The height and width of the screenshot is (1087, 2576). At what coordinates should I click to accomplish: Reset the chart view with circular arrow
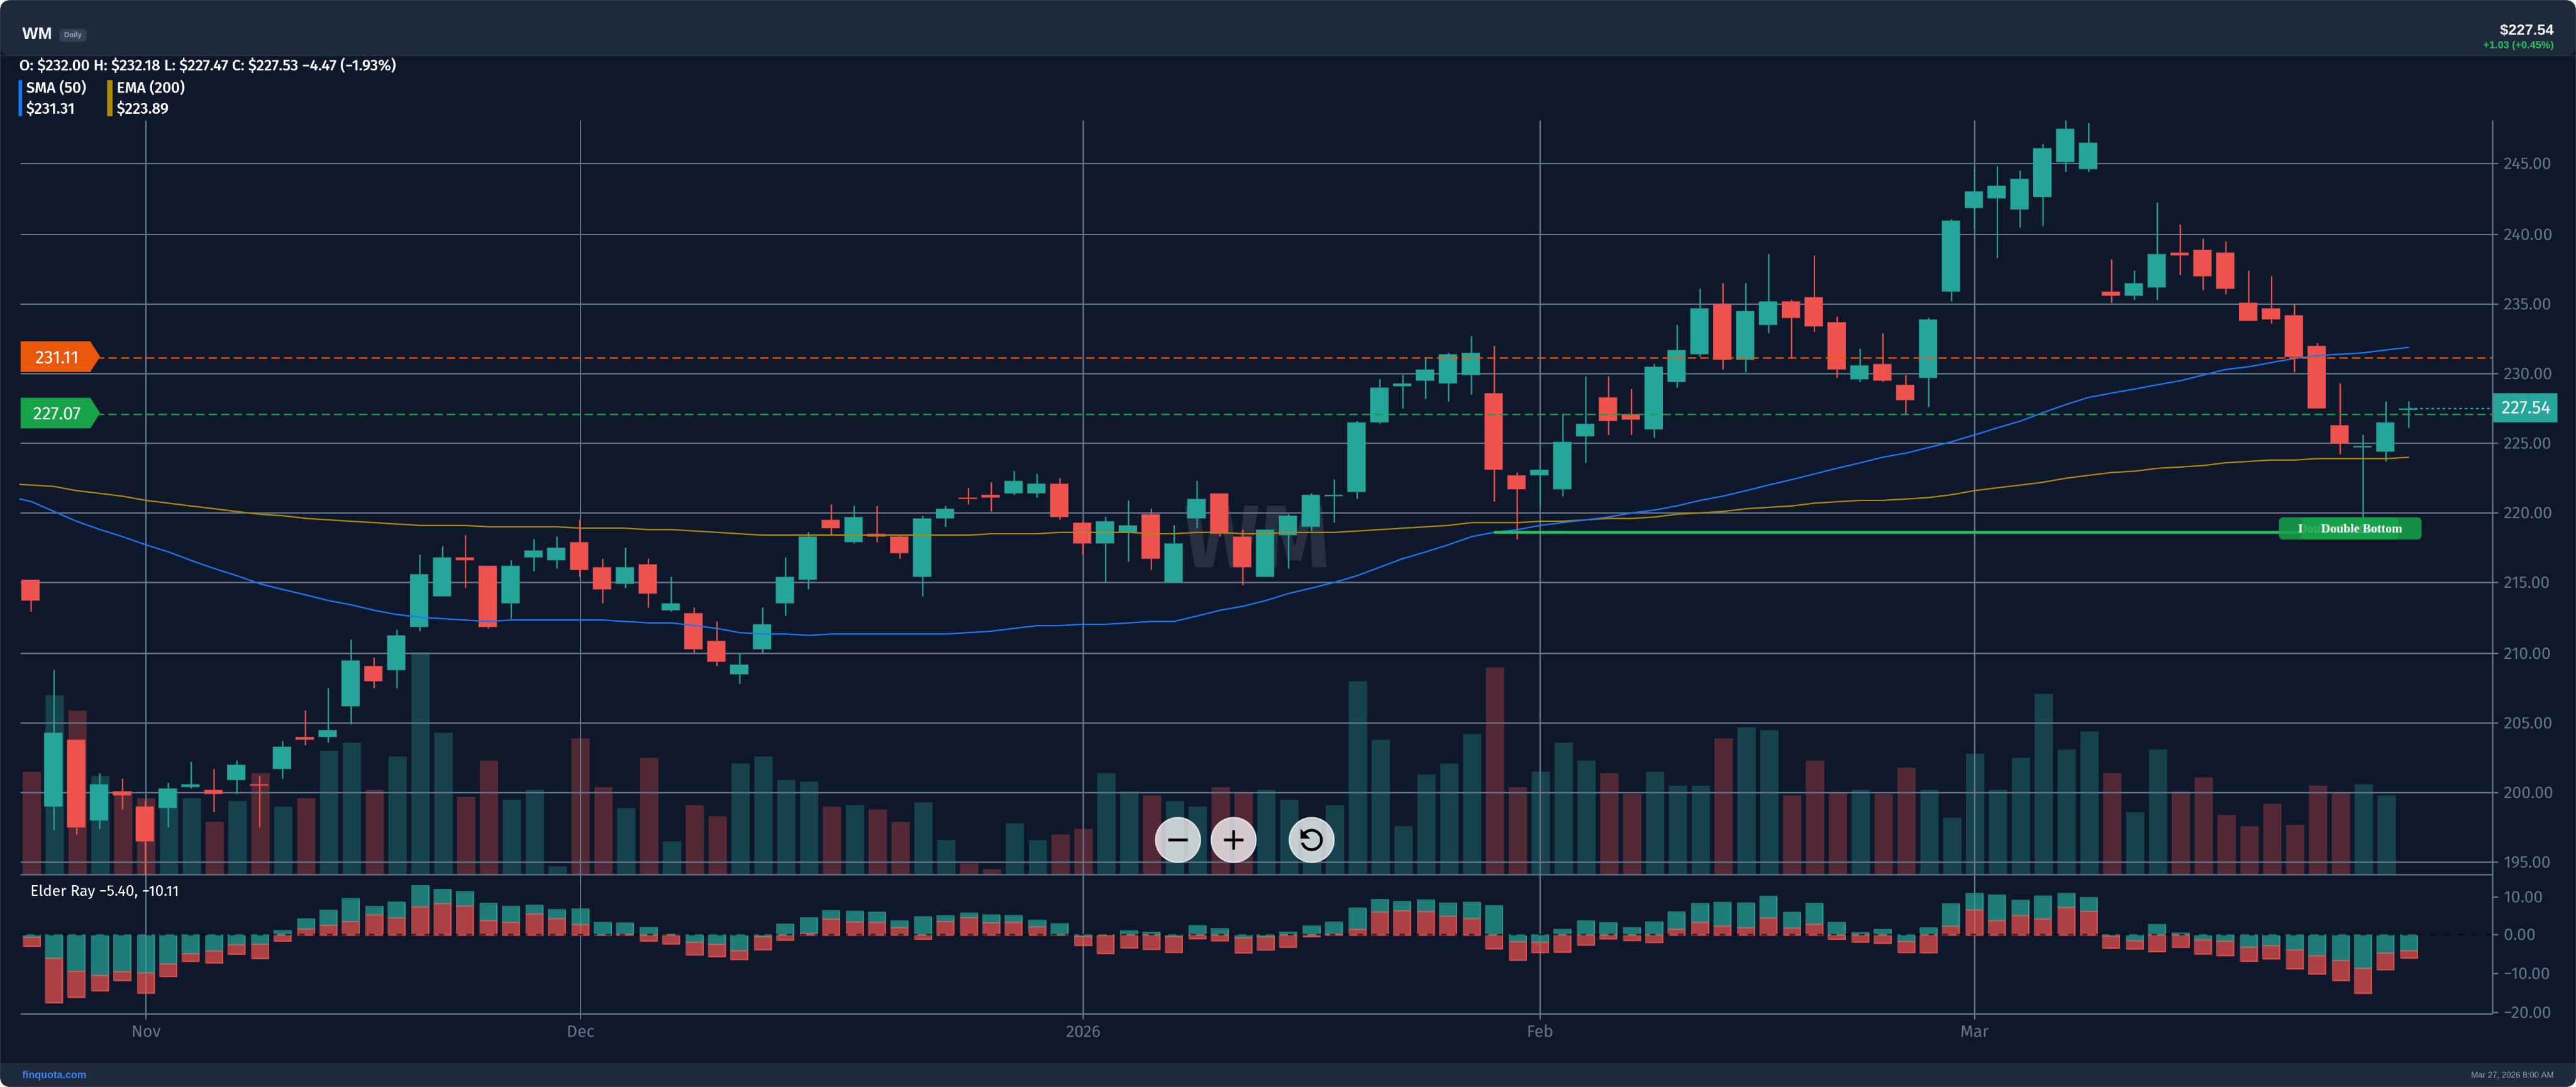[1311, 840]
